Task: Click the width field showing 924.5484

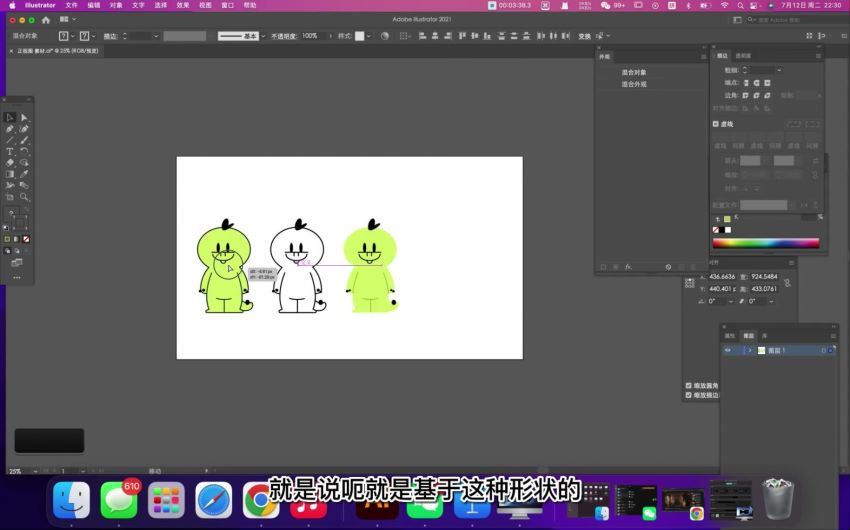Action: tap(764, 276)
